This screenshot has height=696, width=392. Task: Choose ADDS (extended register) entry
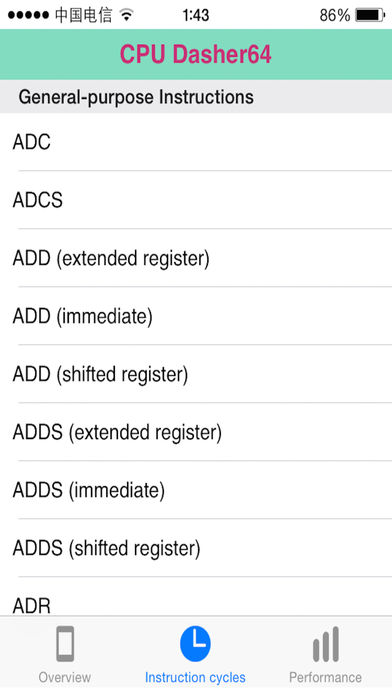click(x=196, y=432)
